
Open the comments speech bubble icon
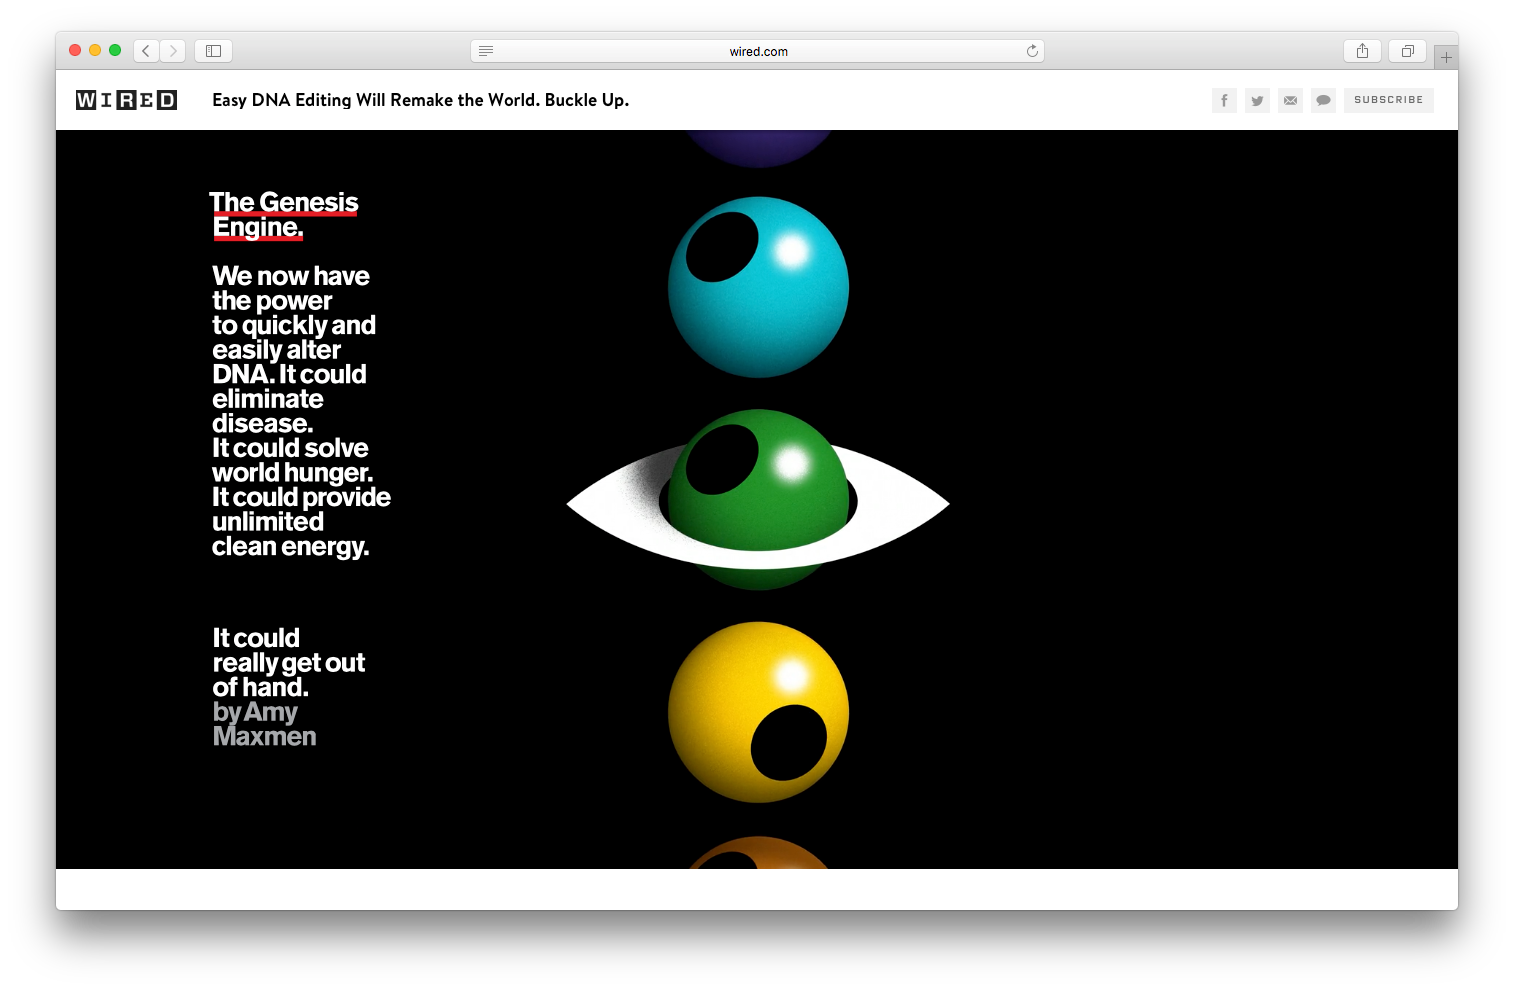point(1323,100)
